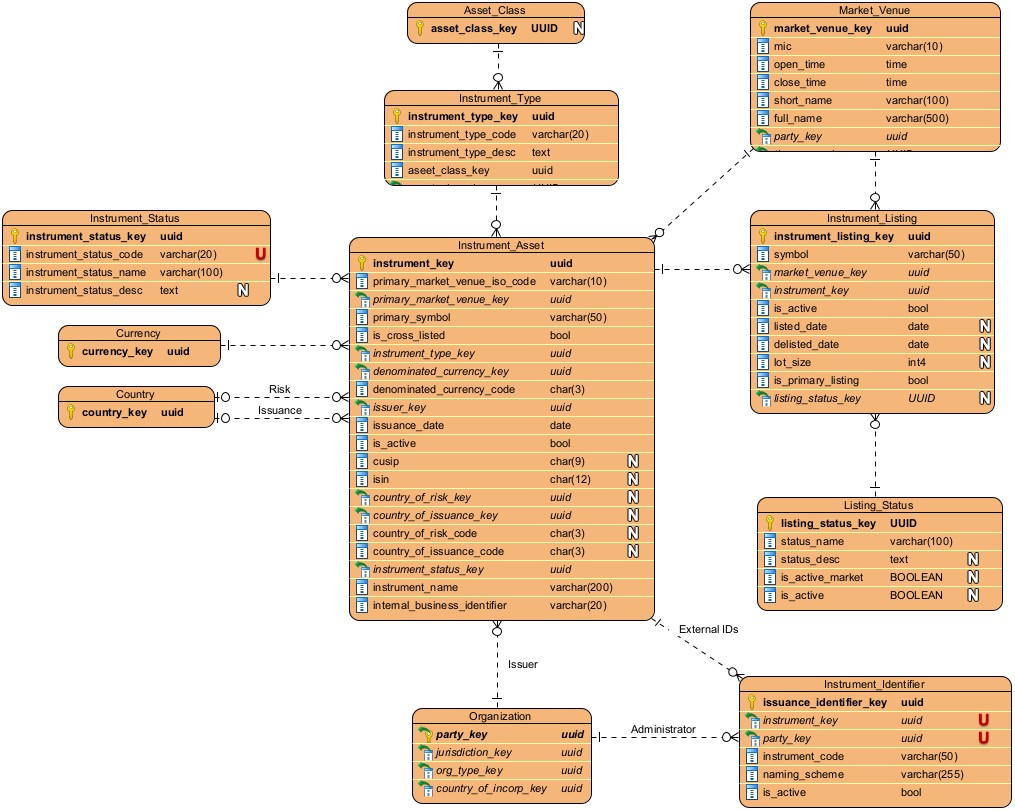Click the column icon beside cusip
Viewport: 1015px width, 811px height.
[x=363, y=461]
